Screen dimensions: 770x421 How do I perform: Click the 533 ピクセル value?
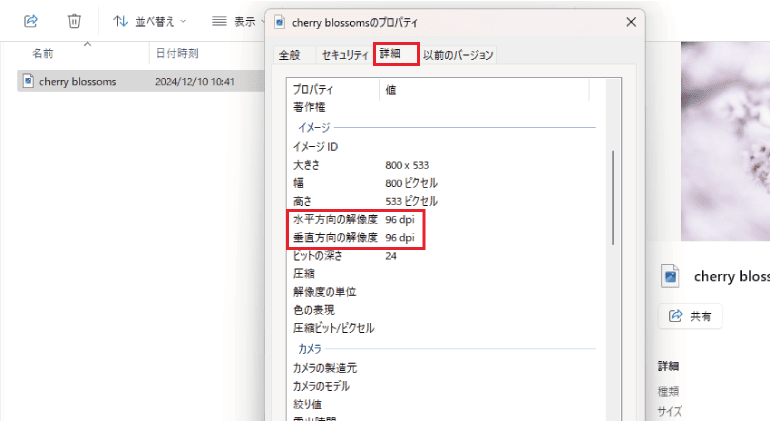coord(412,201)
